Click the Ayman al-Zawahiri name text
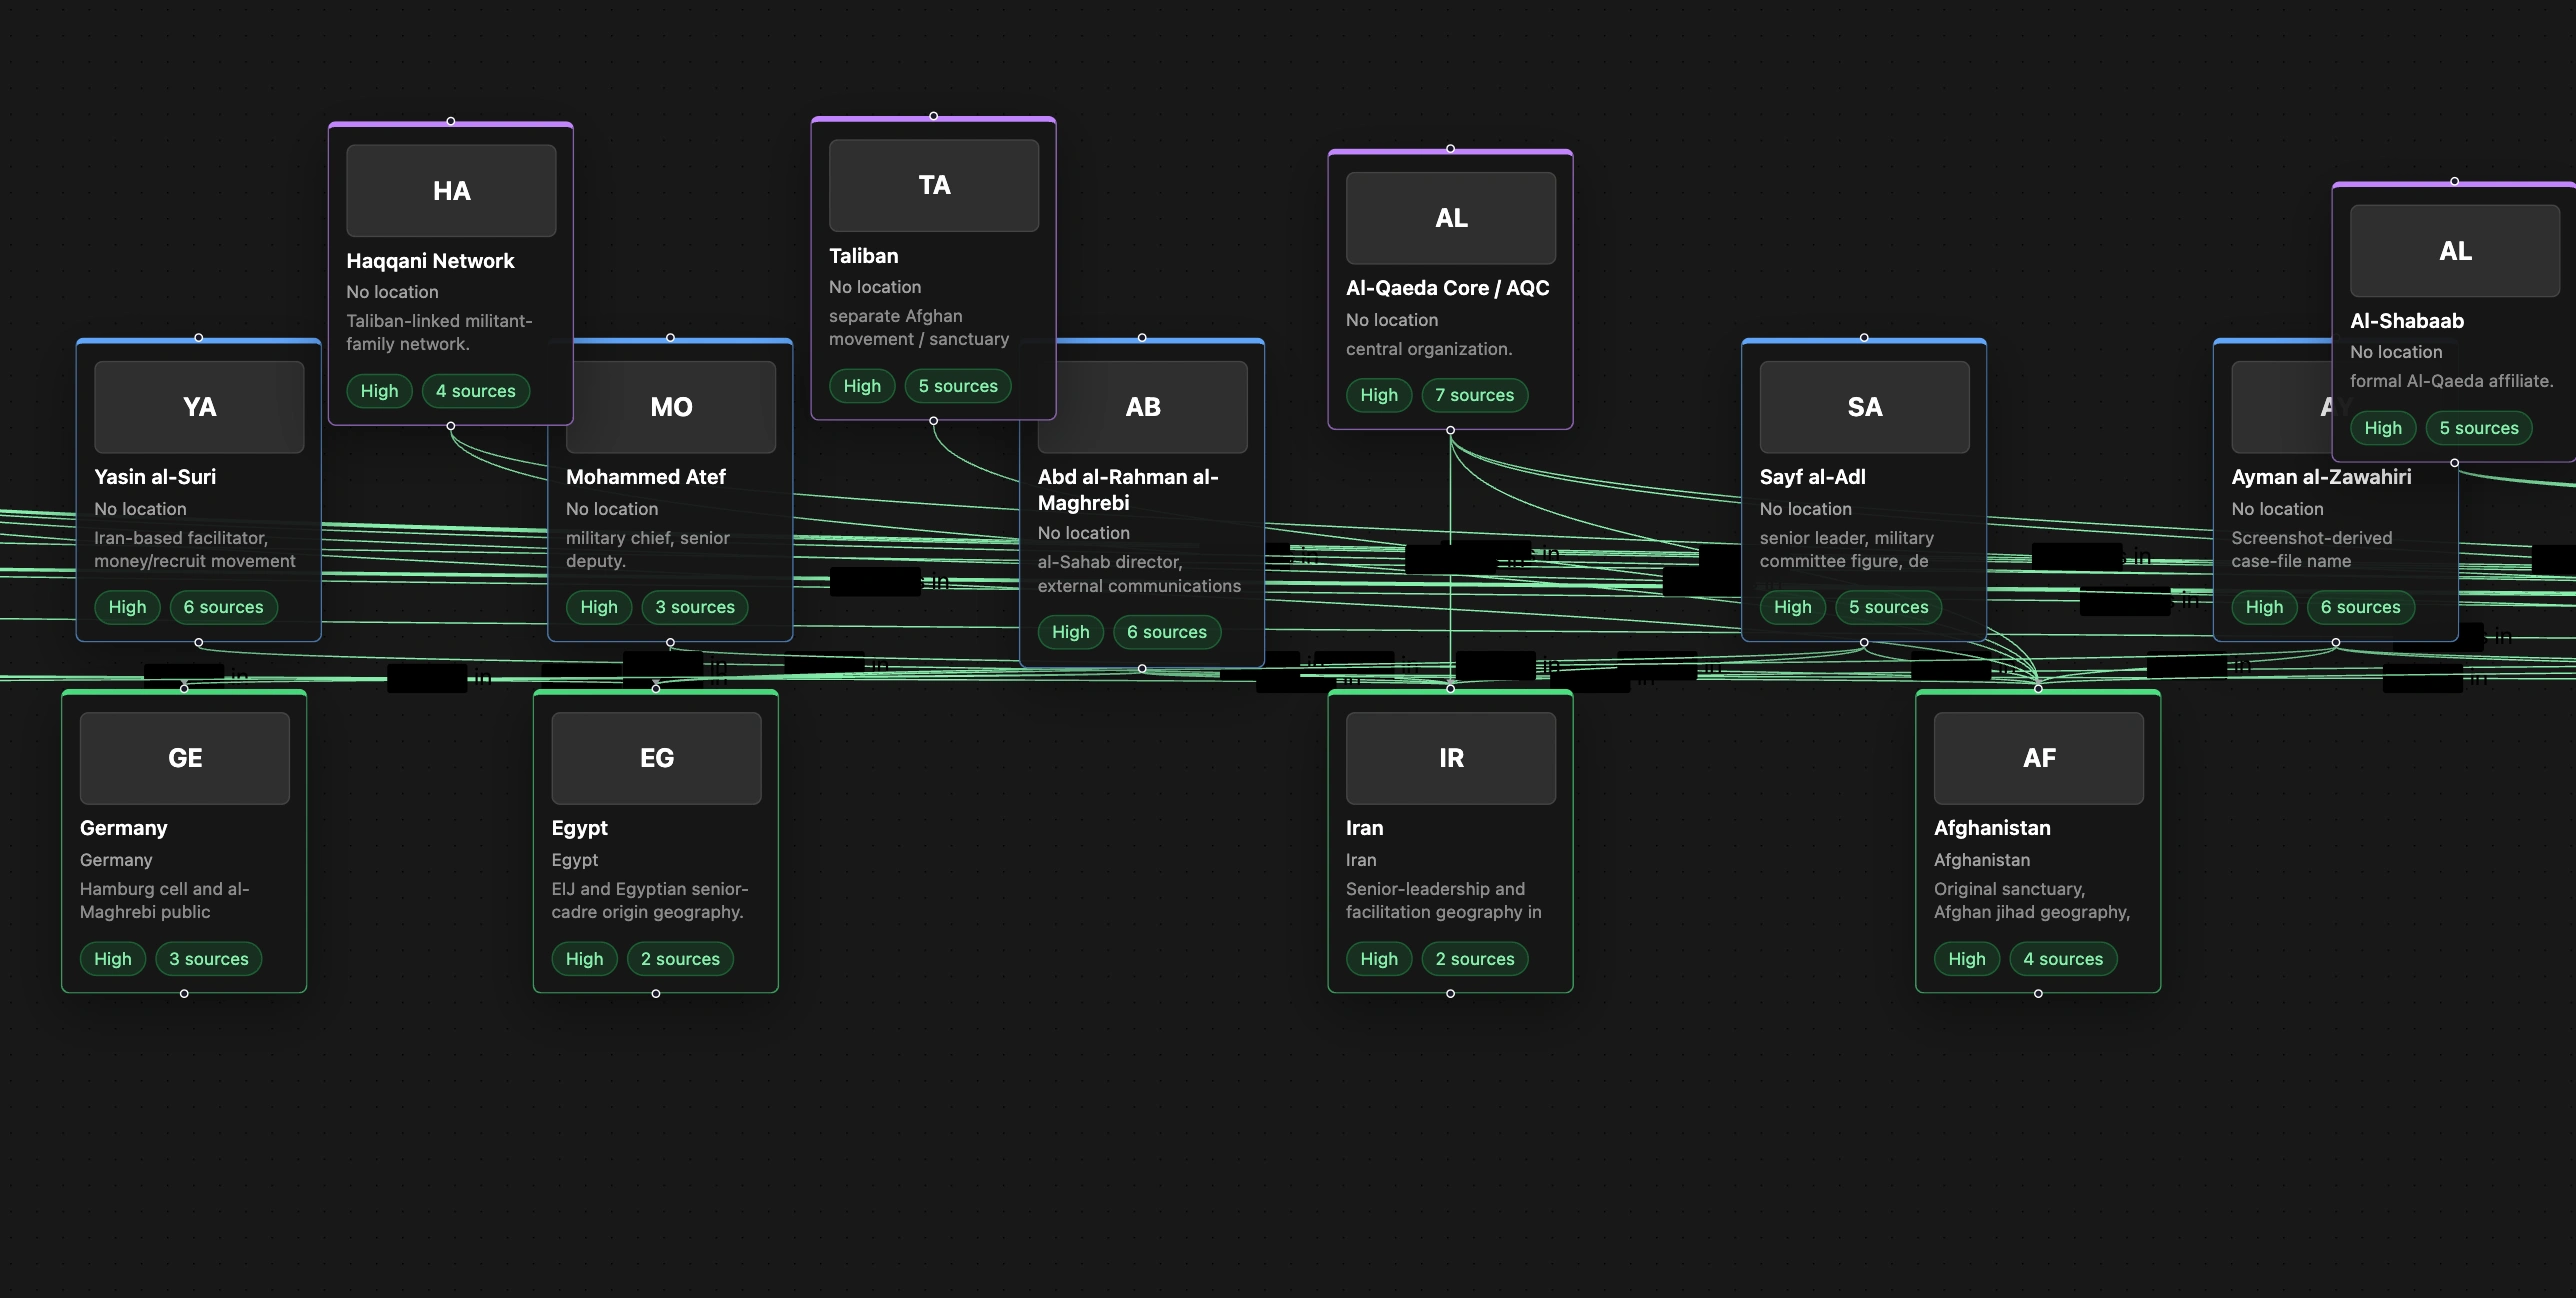Image resolution: width=2576 pixels, height=1298 pixels. coord(2321,477)
